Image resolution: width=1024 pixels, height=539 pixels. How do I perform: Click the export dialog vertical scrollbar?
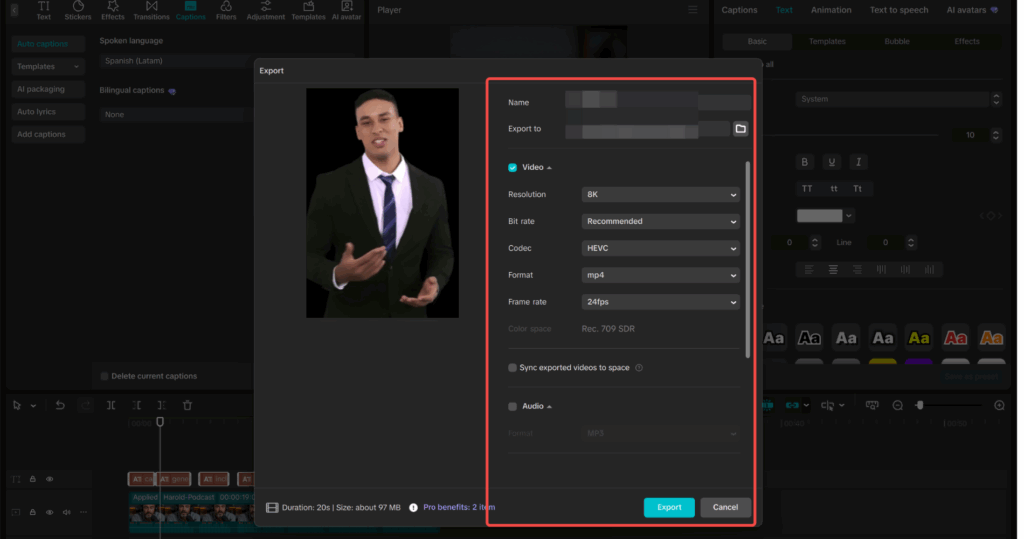748,260
